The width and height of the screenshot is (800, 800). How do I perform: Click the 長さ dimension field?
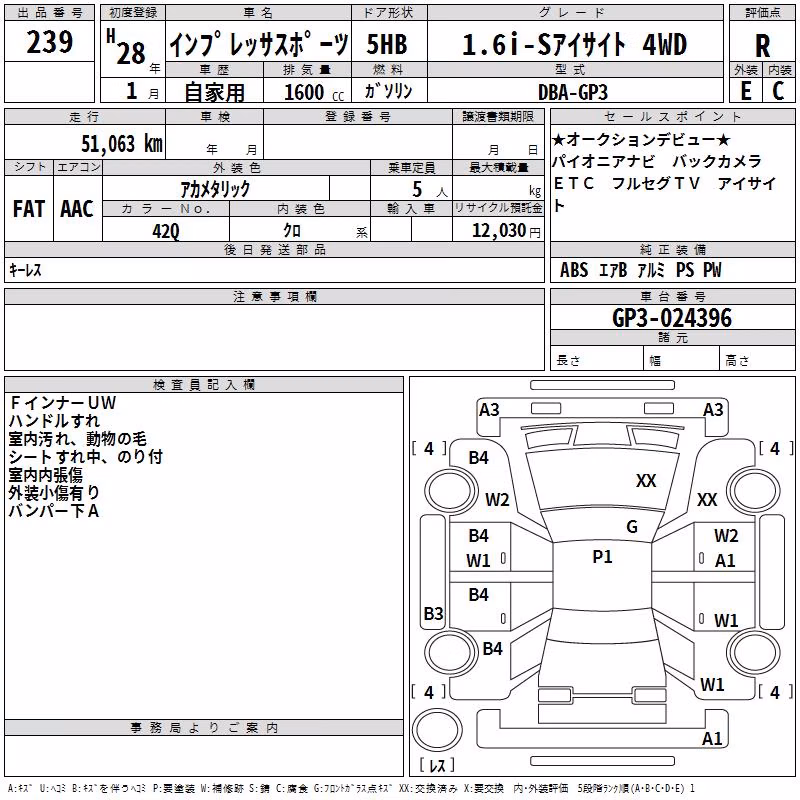click(597, 359)
